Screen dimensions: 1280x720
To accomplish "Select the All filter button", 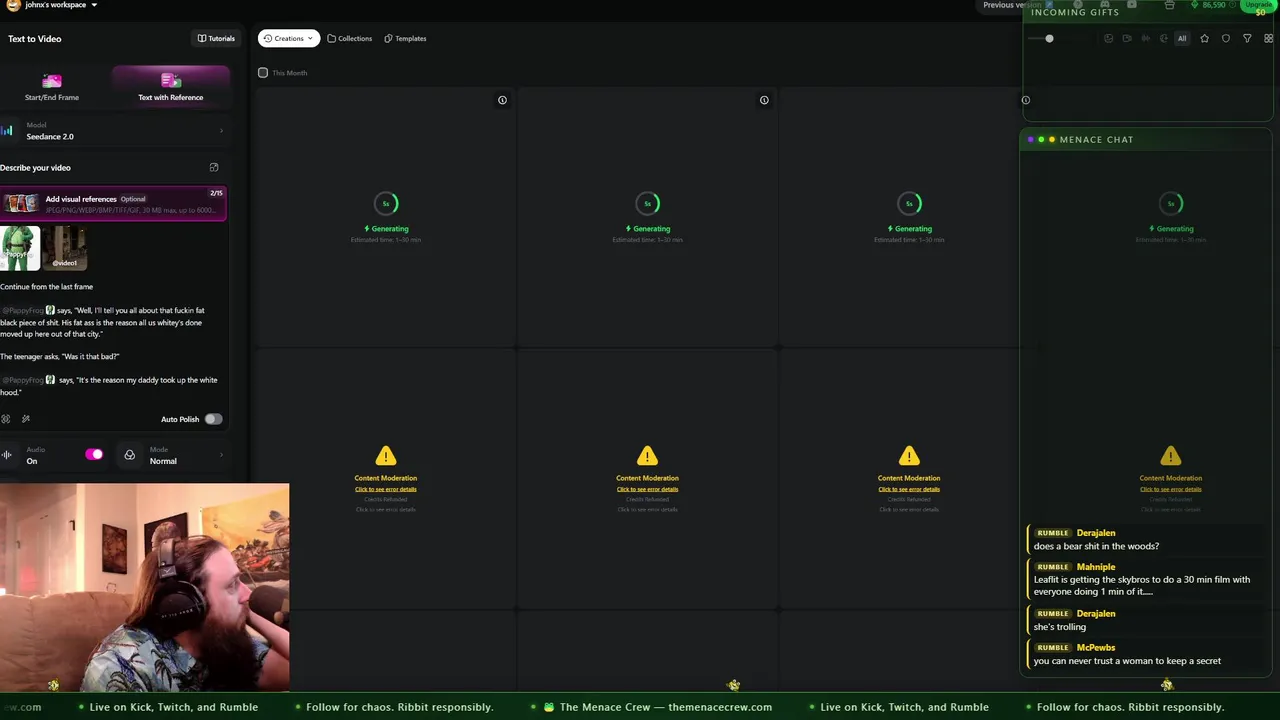I will (1182, 38).
